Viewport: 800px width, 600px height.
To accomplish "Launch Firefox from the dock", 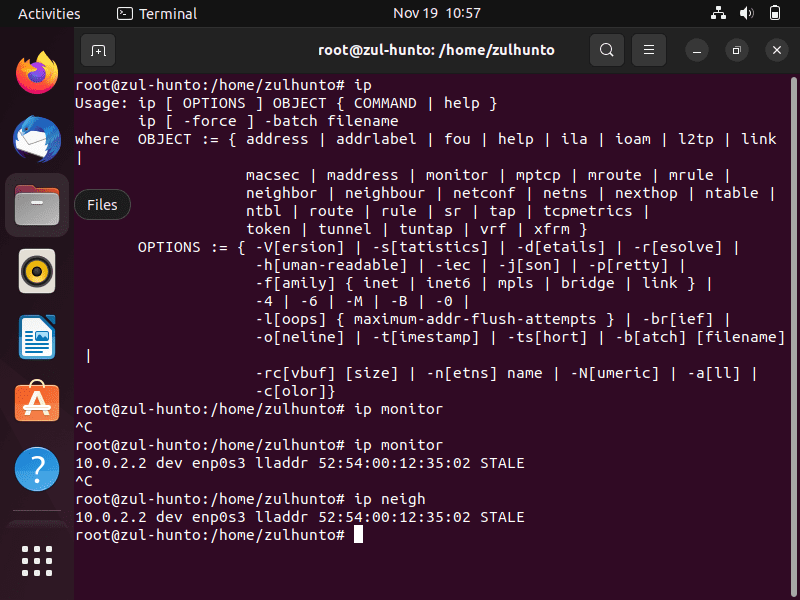I will click(37, 73).
